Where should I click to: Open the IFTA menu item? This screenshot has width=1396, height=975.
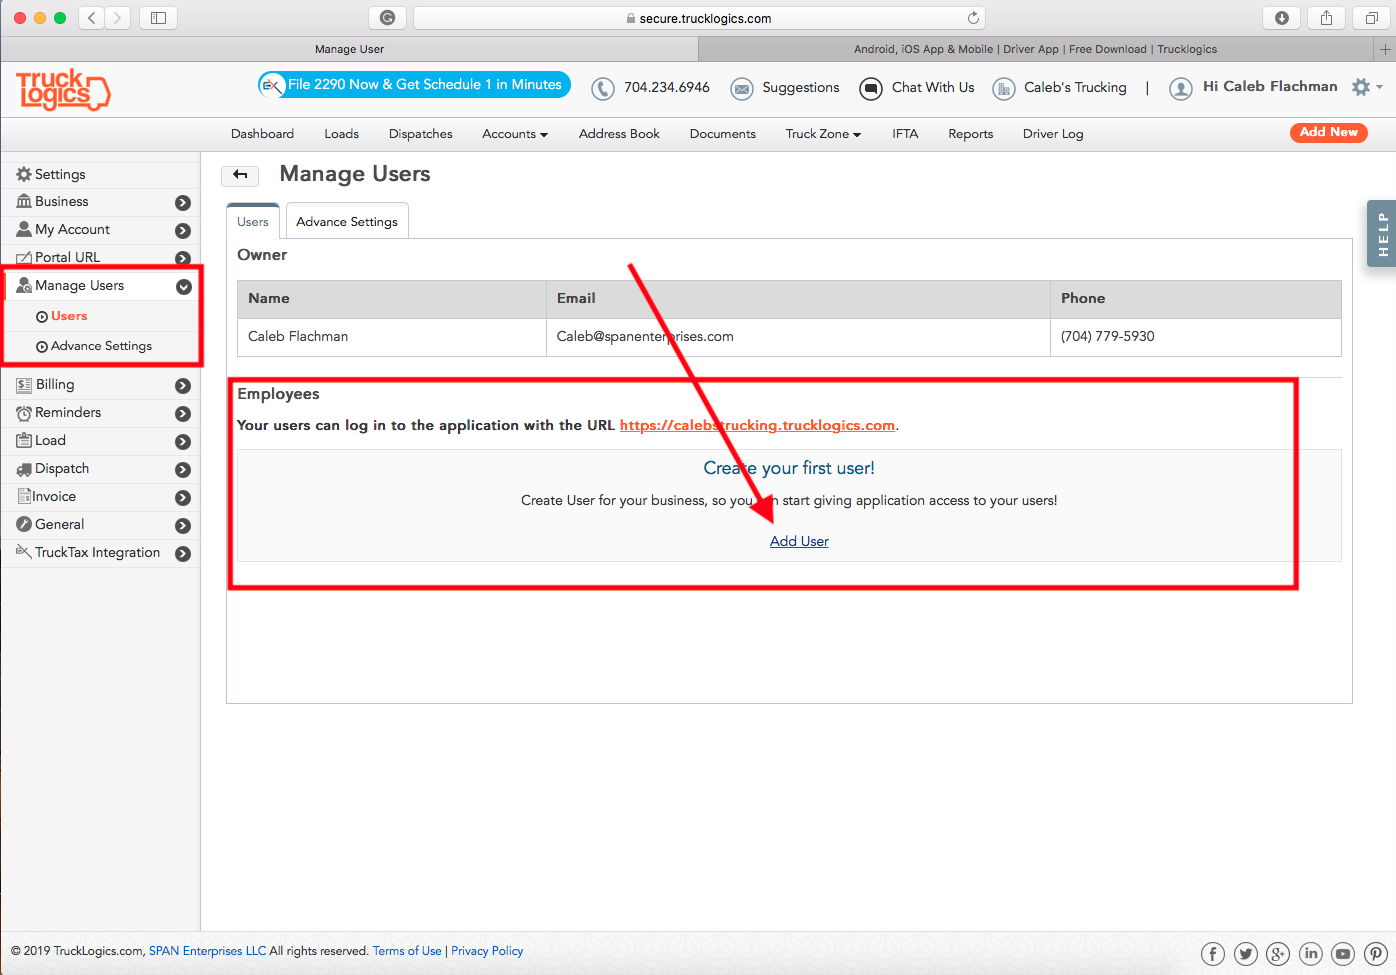click(x=905, y=134)
